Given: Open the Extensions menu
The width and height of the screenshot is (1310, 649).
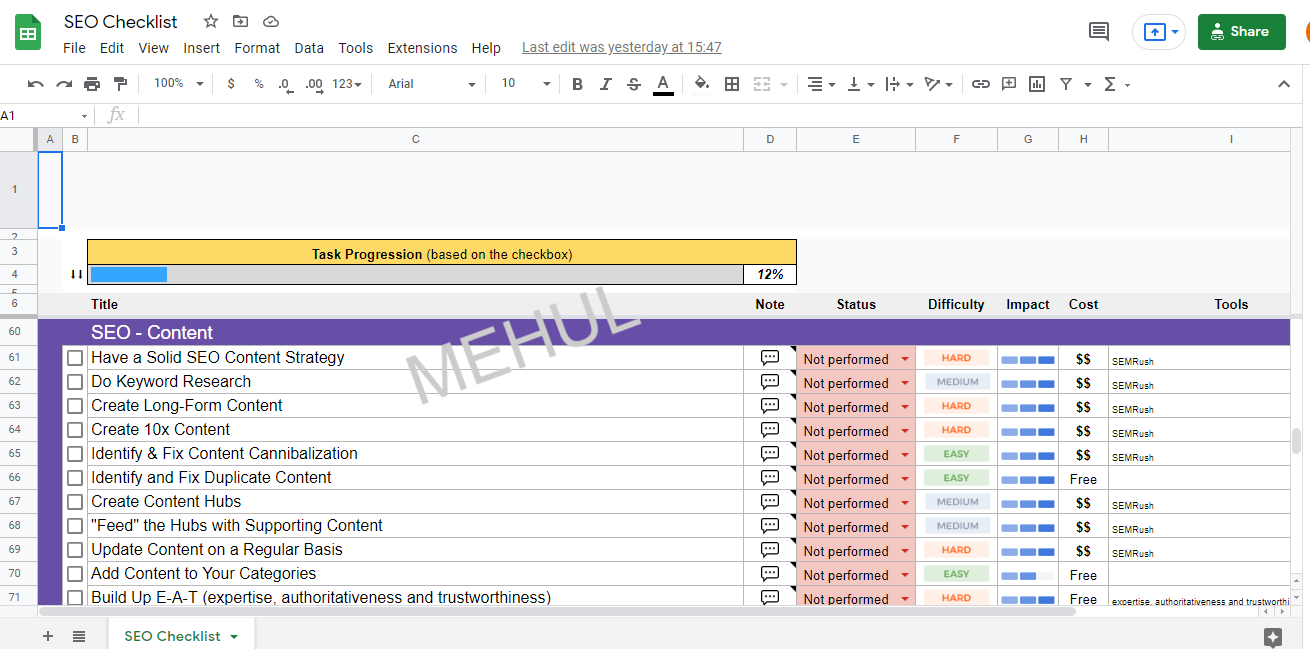Looking at the screenshot, I should [x=422, y=48].
